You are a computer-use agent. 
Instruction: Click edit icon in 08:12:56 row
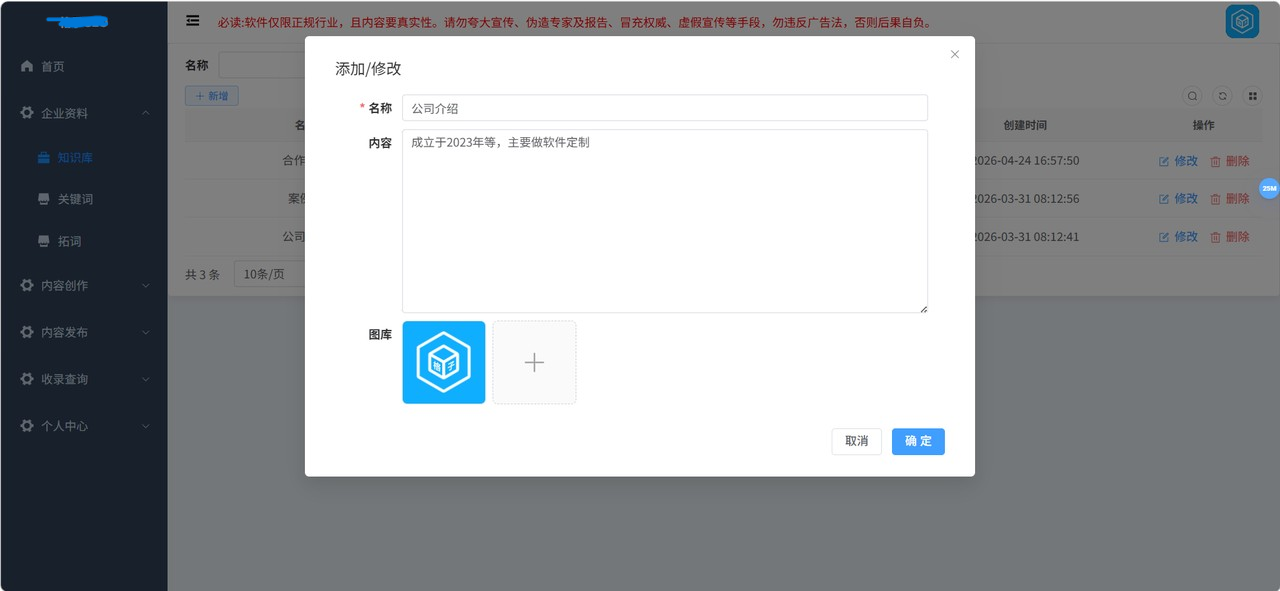coord(1164,199)
